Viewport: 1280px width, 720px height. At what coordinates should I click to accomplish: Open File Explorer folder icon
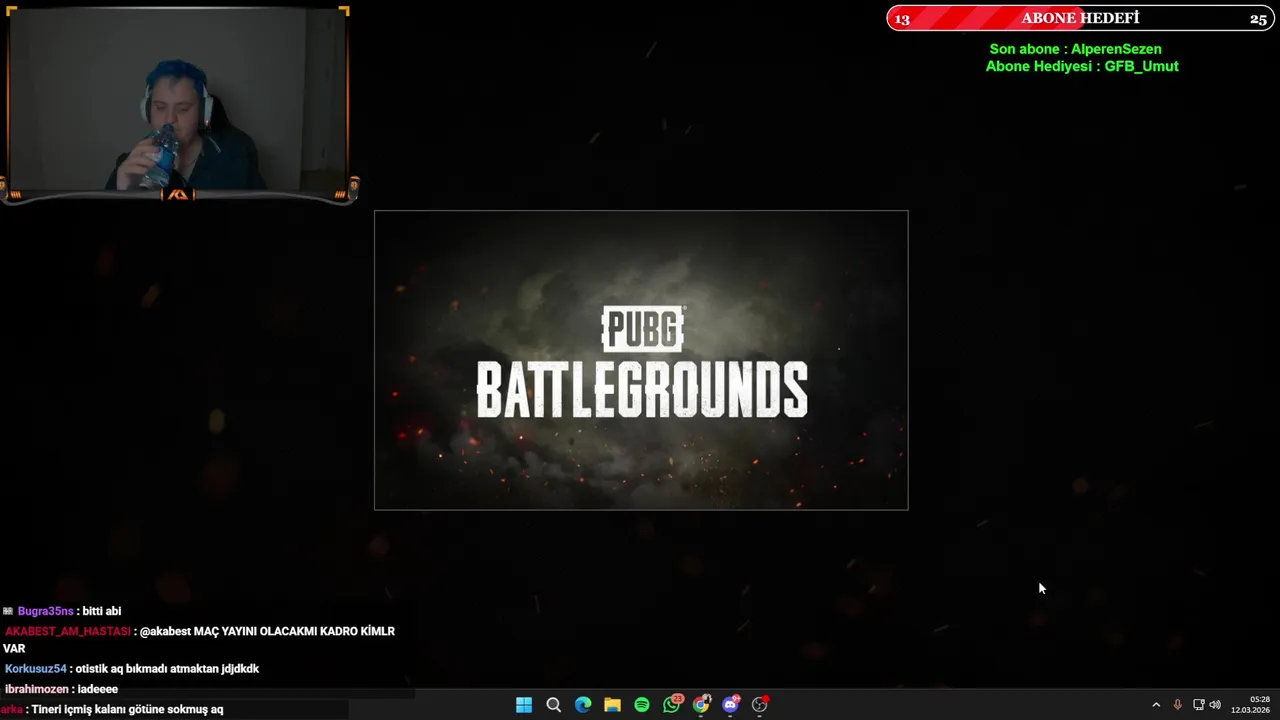pos(612,705)
